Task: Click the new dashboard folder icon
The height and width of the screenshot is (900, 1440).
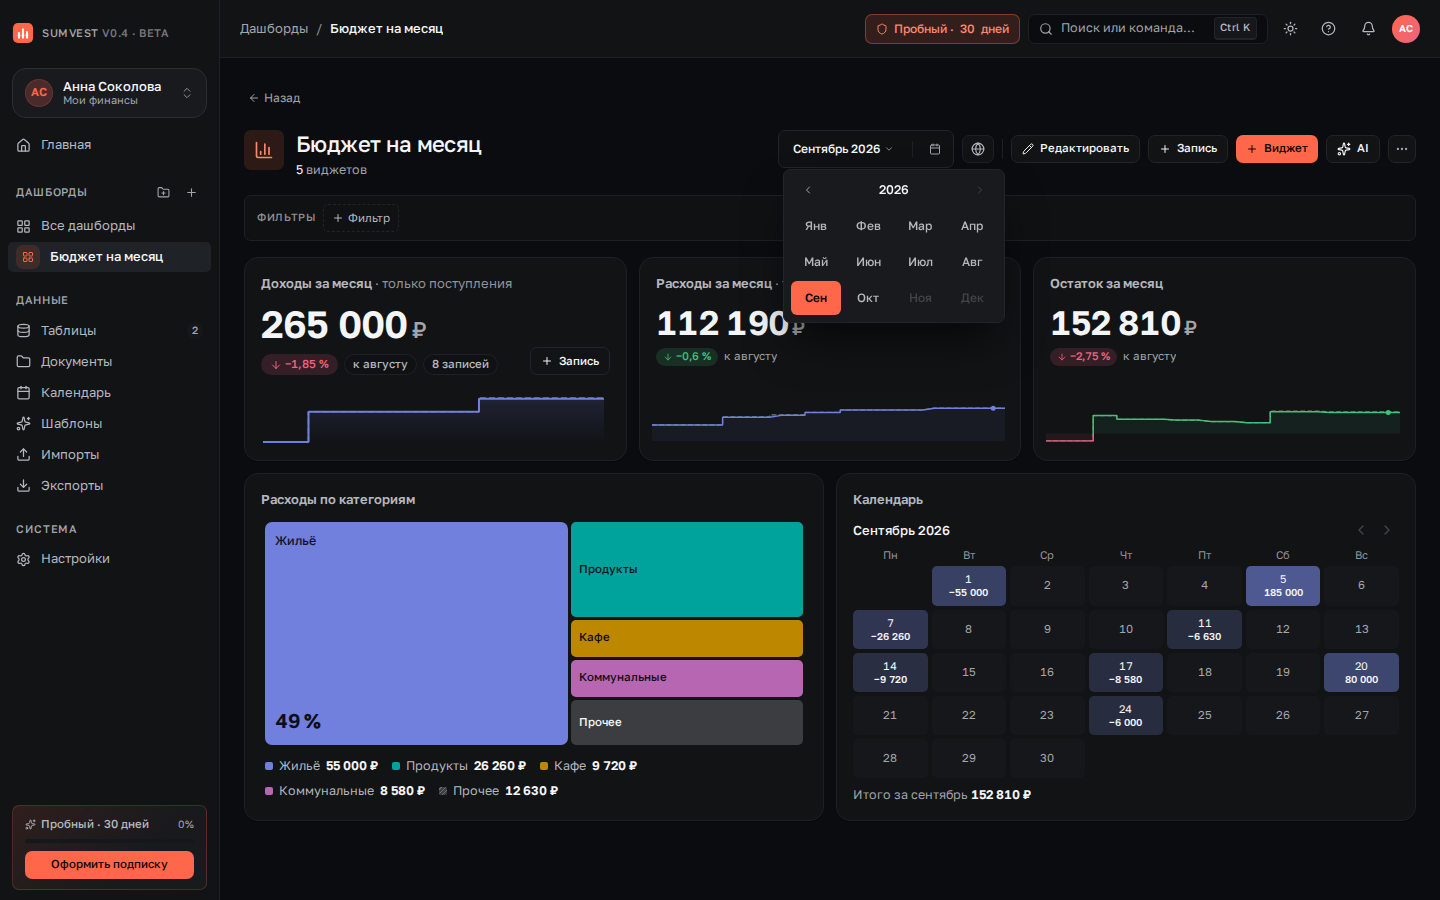Action: [x=164, y=192]
